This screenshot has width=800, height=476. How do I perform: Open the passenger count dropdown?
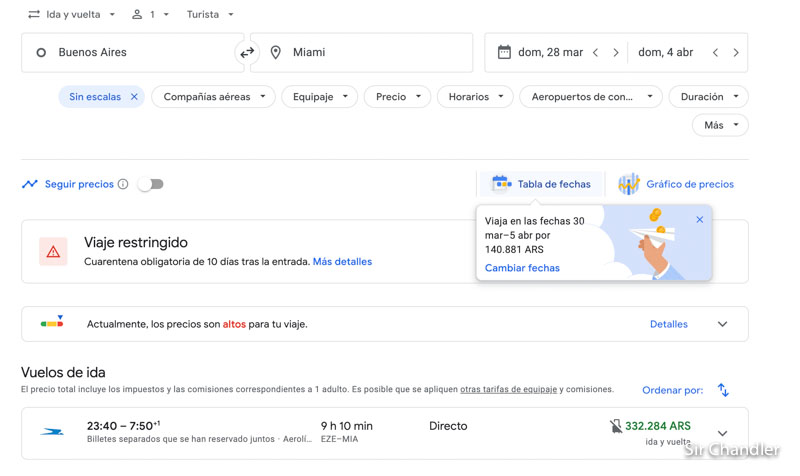tap(151, 15)
